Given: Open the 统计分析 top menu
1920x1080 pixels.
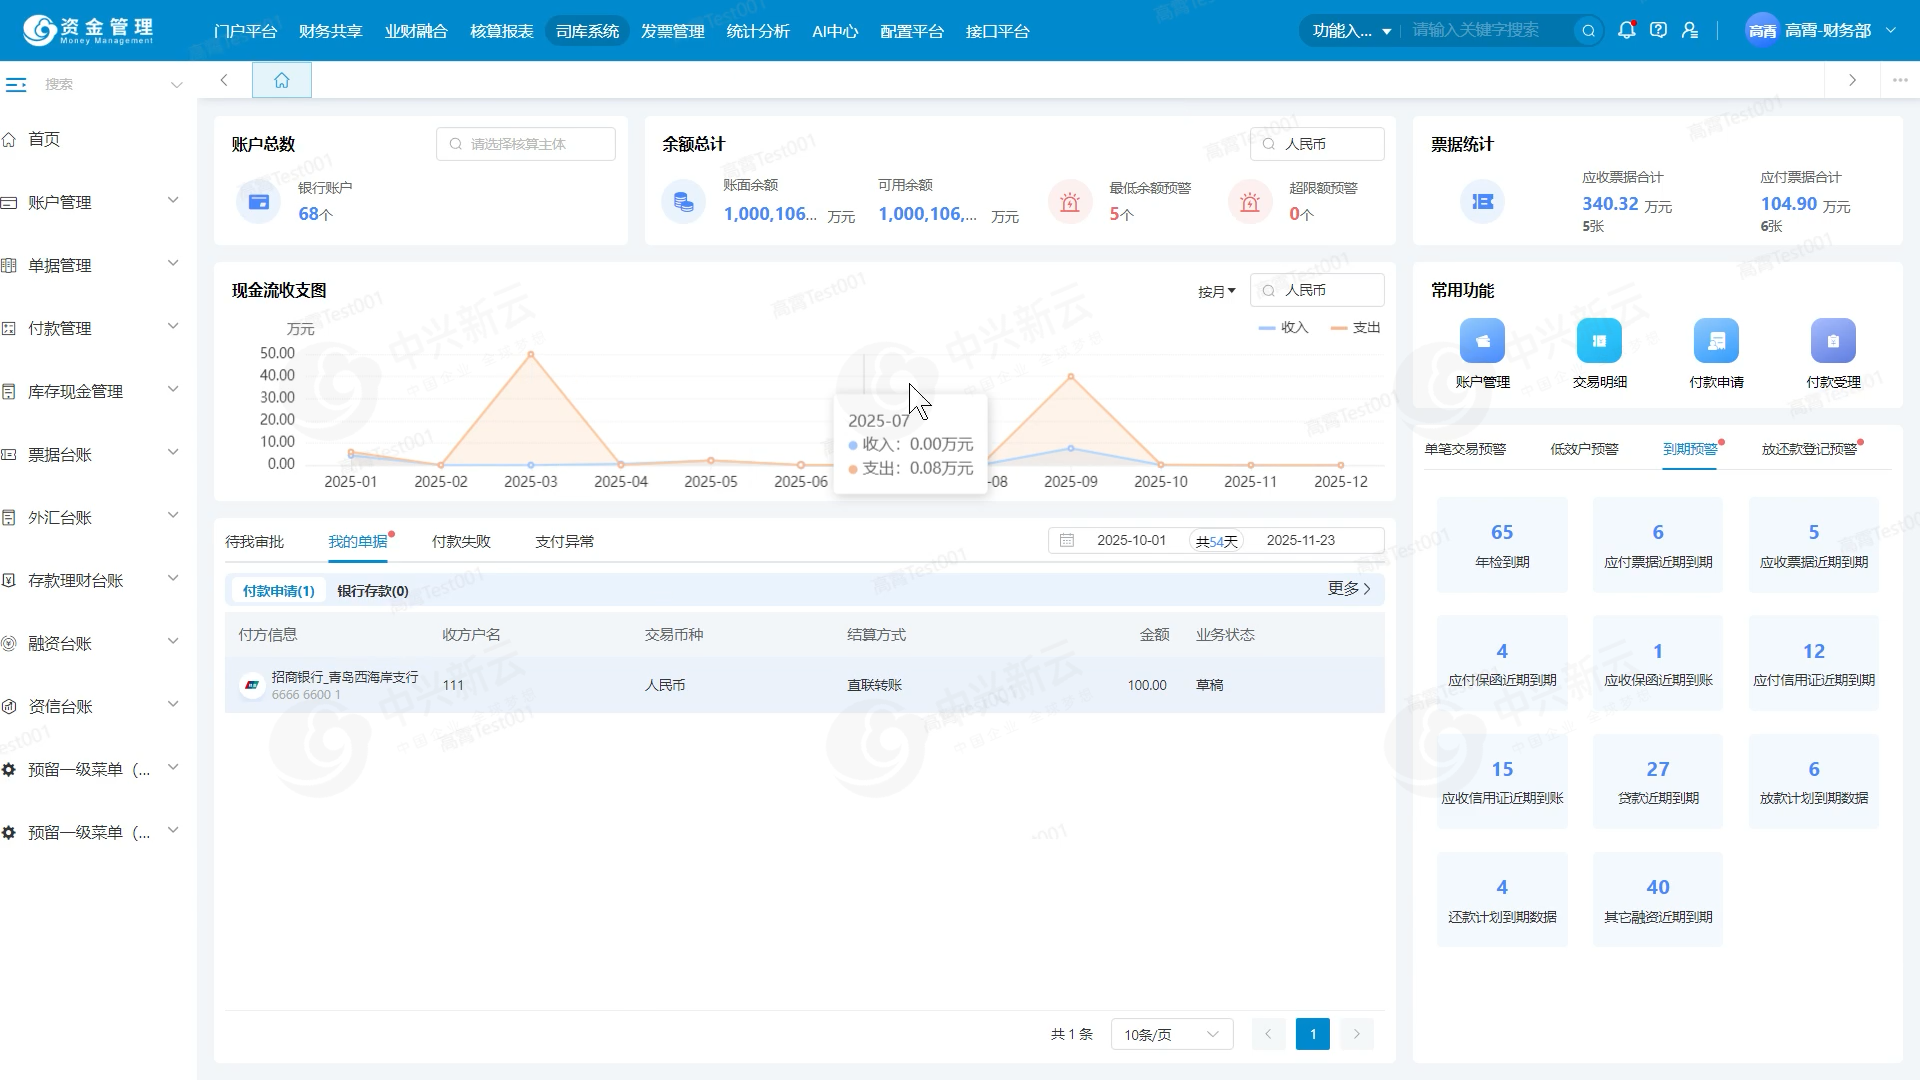Looking at the screenshot, I should point(757,31).
